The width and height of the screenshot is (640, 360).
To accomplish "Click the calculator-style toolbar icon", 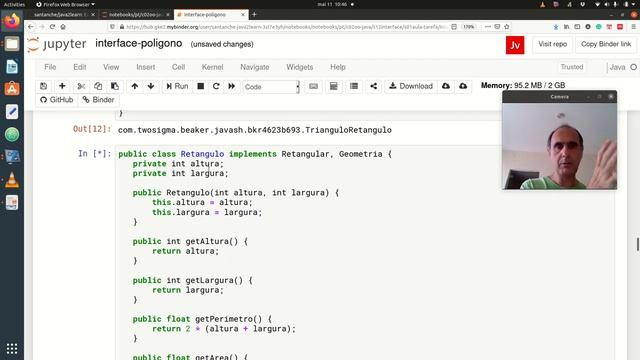I will (x=333, y=86).
